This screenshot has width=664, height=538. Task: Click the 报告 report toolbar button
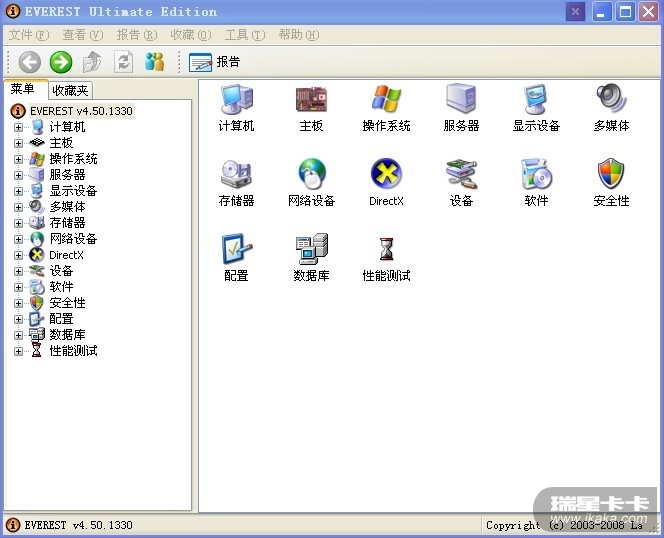[x=215, y=62]
